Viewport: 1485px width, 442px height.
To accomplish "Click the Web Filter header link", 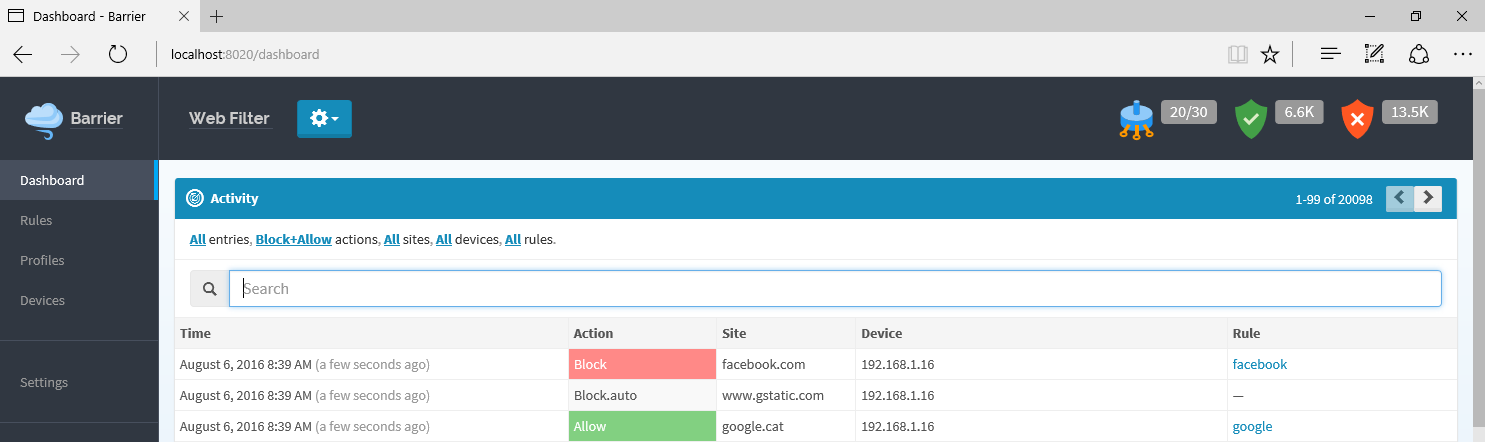I will 230,118.
